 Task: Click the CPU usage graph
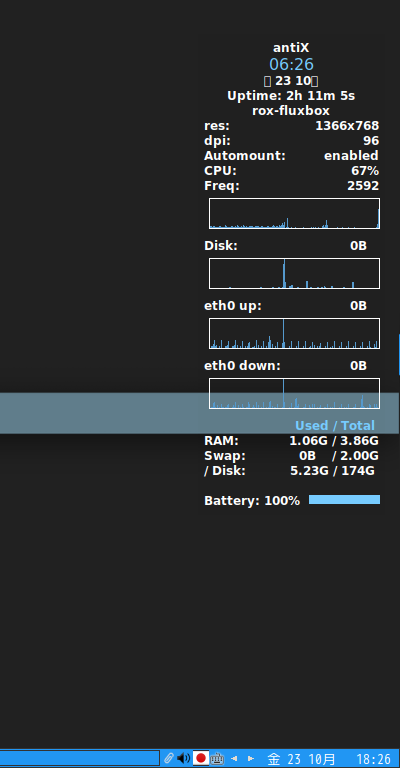tap(294, 214)
